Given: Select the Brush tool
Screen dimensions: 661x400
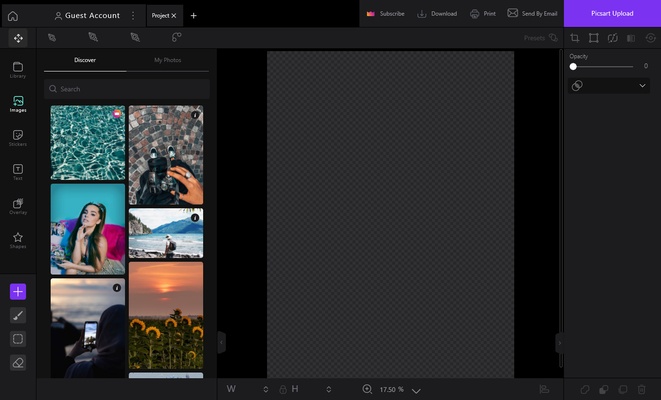Looking at the screenshot, I should point(18,315).
